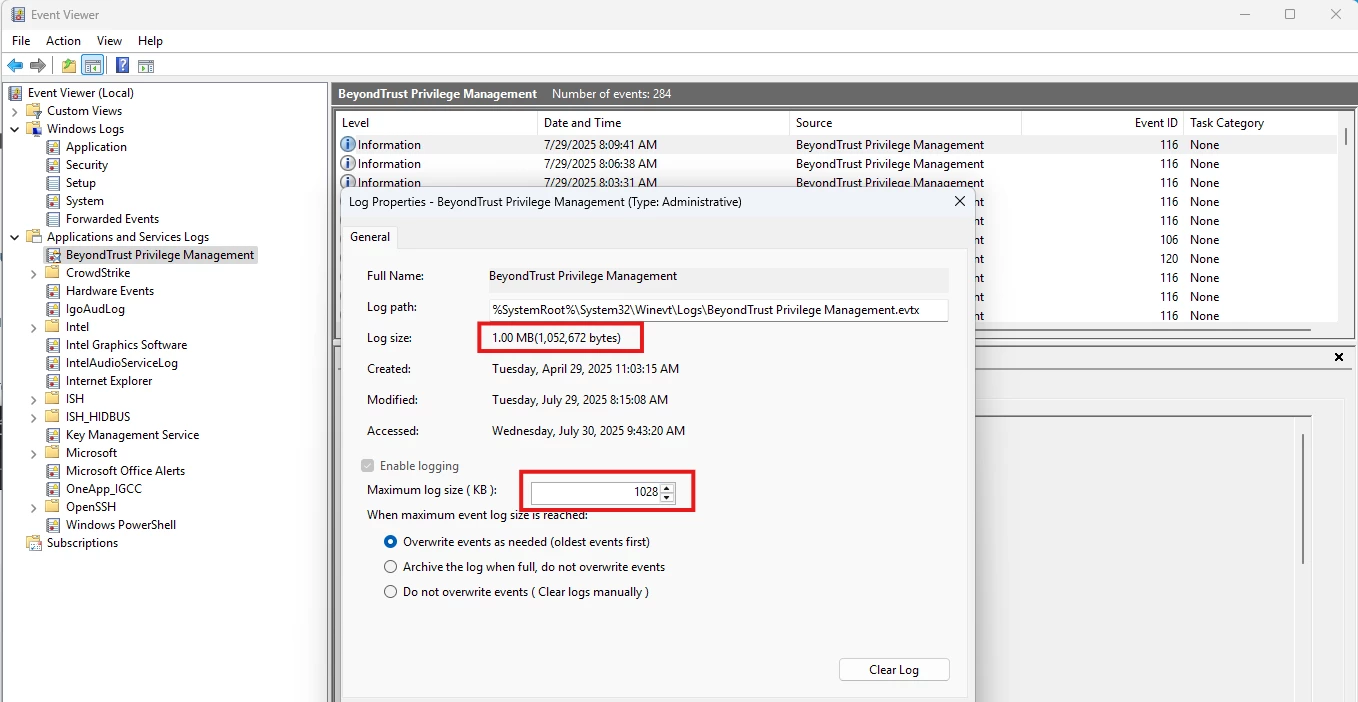This screenshot has height=702, width=1358.
Task: Open the Action menu
Action: point(63,41)
